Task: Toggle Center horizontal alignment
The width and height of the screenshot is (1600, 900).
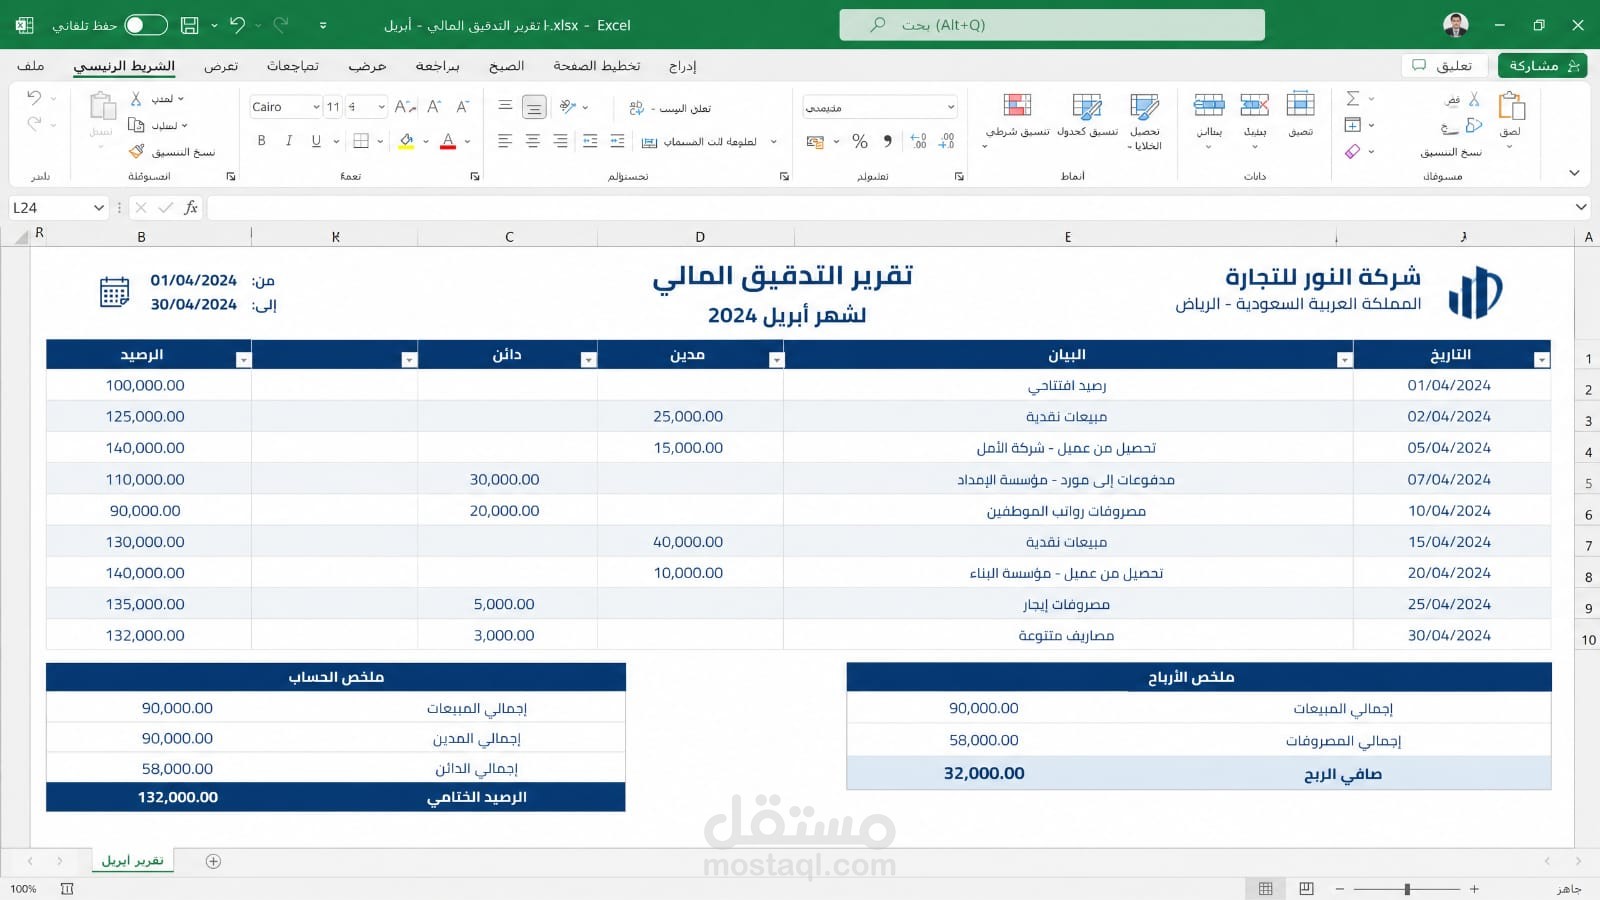Action: click(x=532, y=141)
